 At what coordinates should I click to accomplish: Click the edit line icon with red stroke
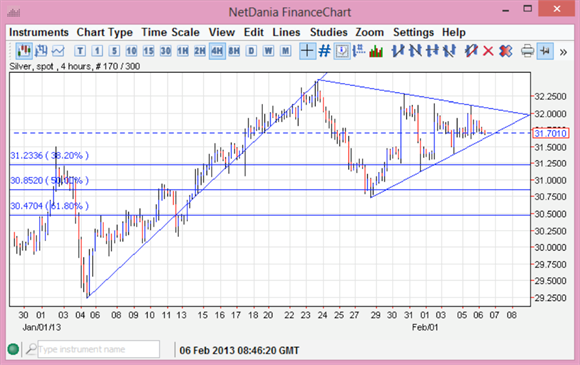(471, 51)
